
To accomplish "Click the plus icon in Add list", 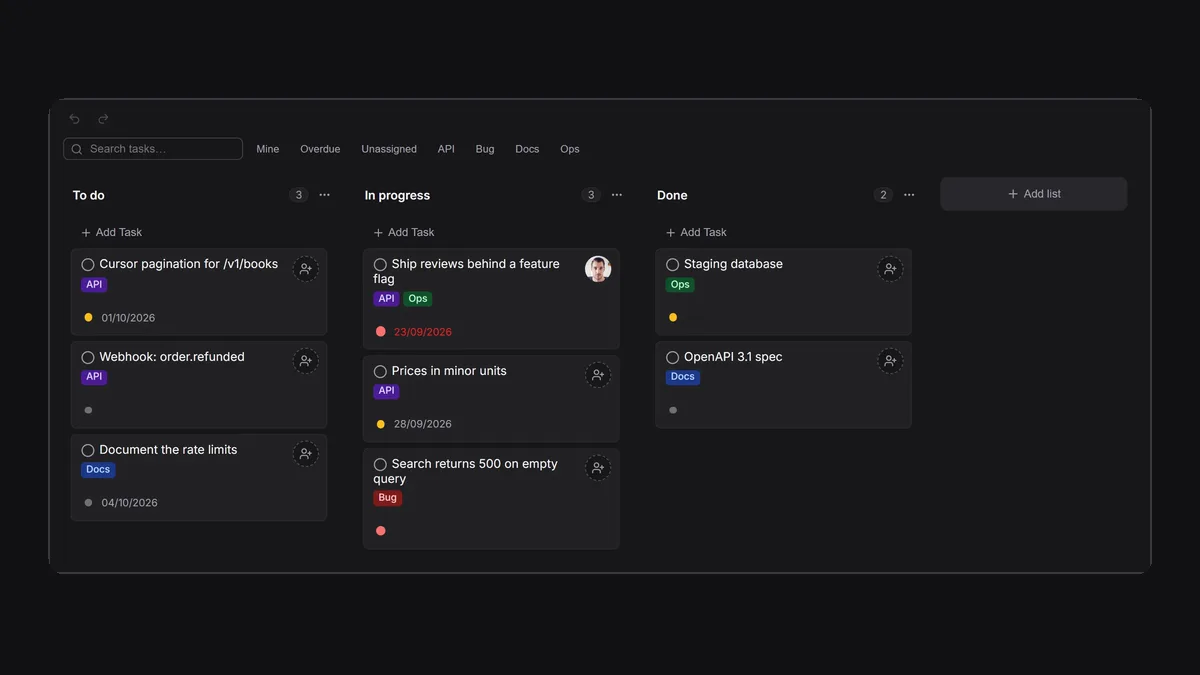I will tap(1013, 194).
